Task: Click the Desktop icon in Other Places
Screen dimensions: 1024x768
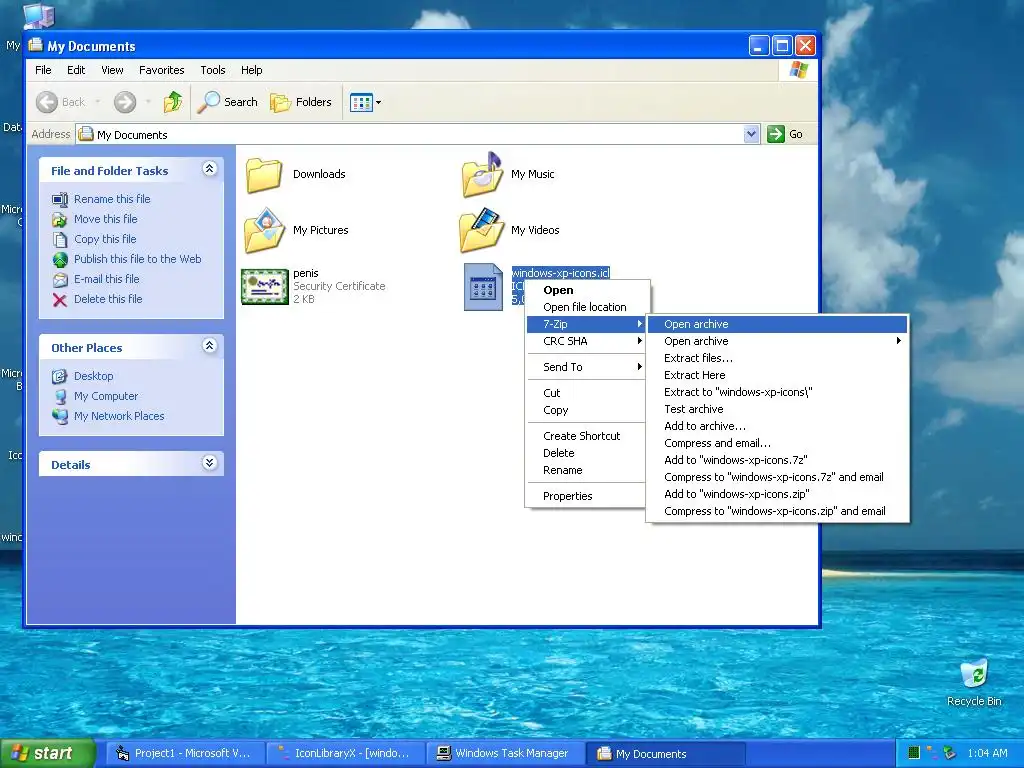Action: click(x=60, y=376)
